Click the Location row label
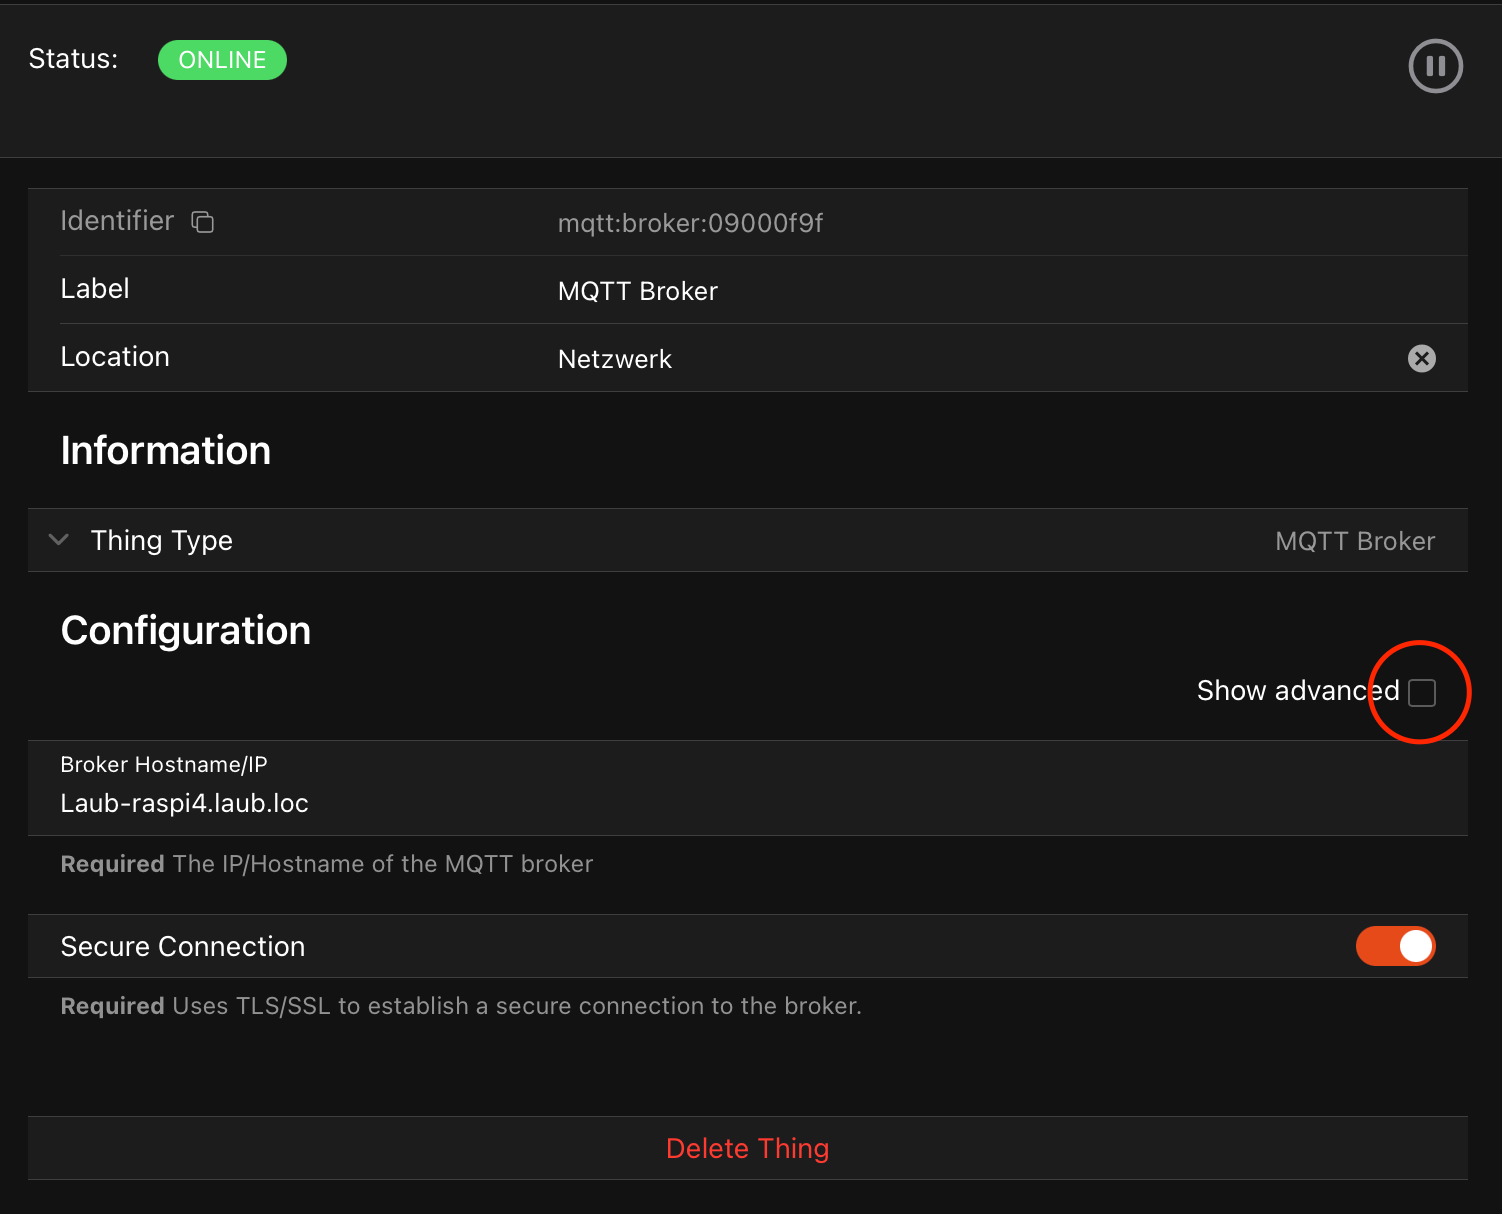Viewport: 1502px width, 1214px height. (x=115, y=357)
